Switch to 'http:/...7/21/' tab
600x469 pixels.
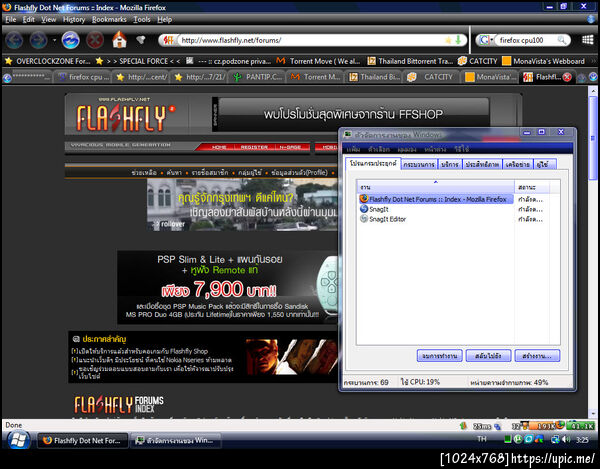tap(200, 77)
